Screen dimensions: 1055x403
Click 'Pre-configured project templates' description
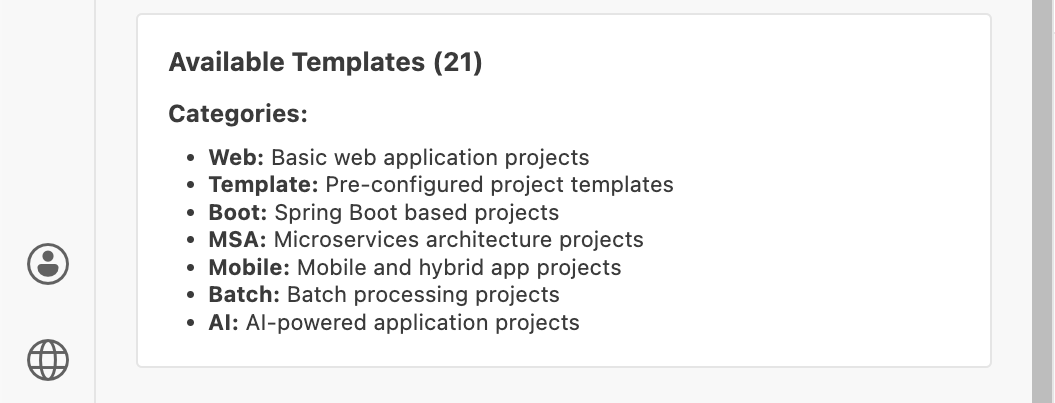[499, 185]
